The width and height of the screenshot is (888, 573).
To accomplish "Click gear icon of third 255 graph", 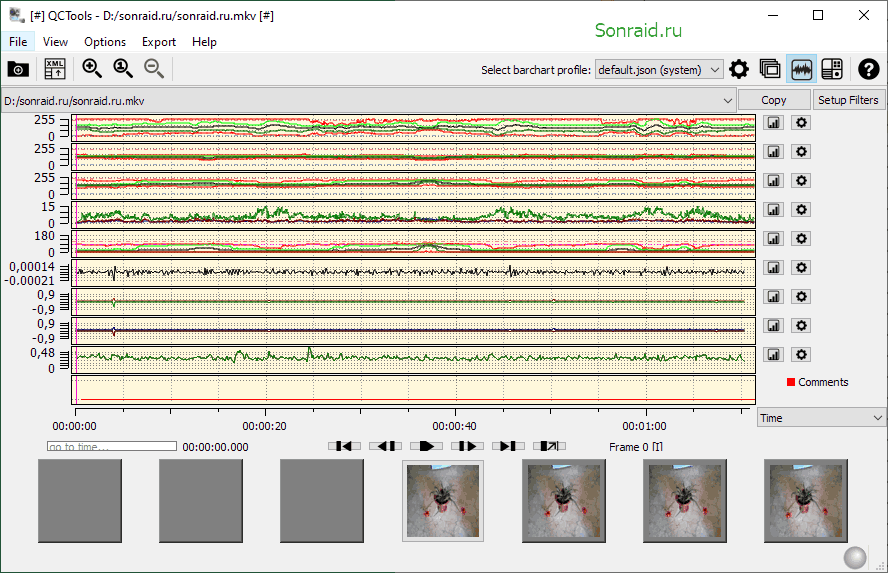I will [801, 180].
